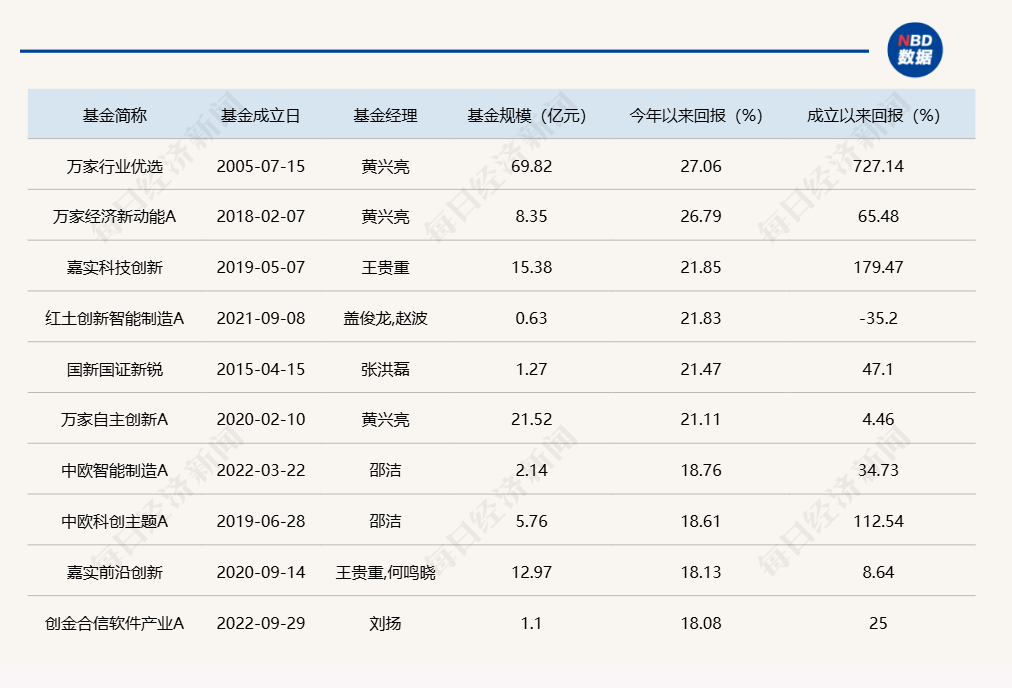Select the date 2022-09-29
Image resolution: width=1012 pixels, height=688 pixels.
(x=261, y=623)
